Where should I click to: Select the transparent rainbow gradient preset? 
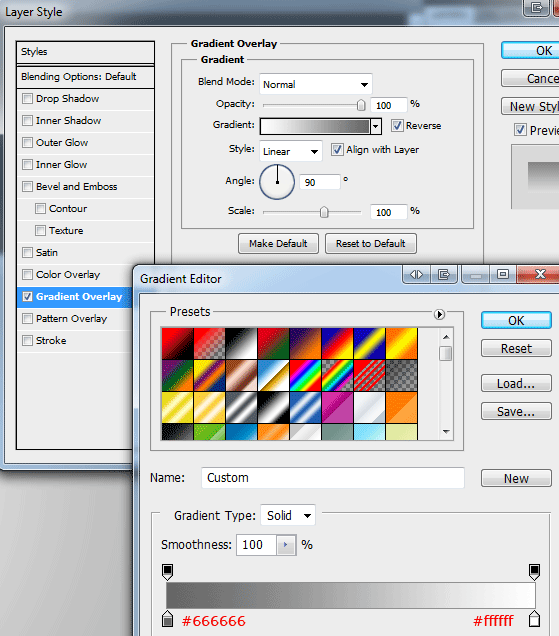click(x=338, y=376)
